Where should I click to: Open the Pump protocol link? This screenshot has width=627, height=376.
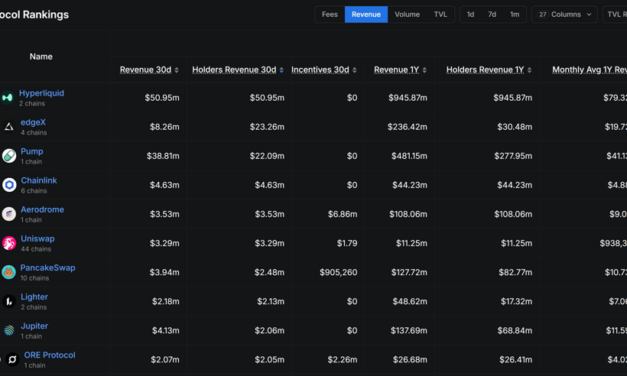click(32, 152)
